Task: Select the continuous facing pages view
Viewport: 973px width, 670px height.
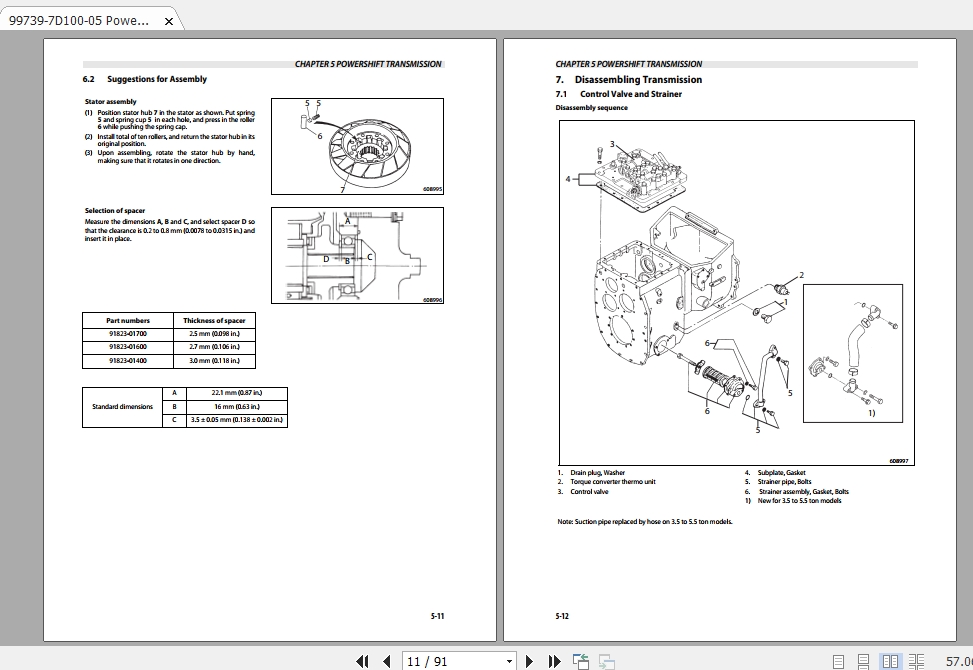Action: (917, 661)
